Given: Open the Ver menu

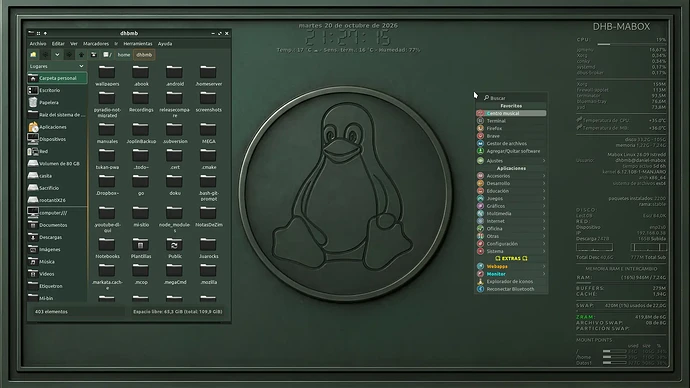Looking at the screenshot, I should [73, 44].
